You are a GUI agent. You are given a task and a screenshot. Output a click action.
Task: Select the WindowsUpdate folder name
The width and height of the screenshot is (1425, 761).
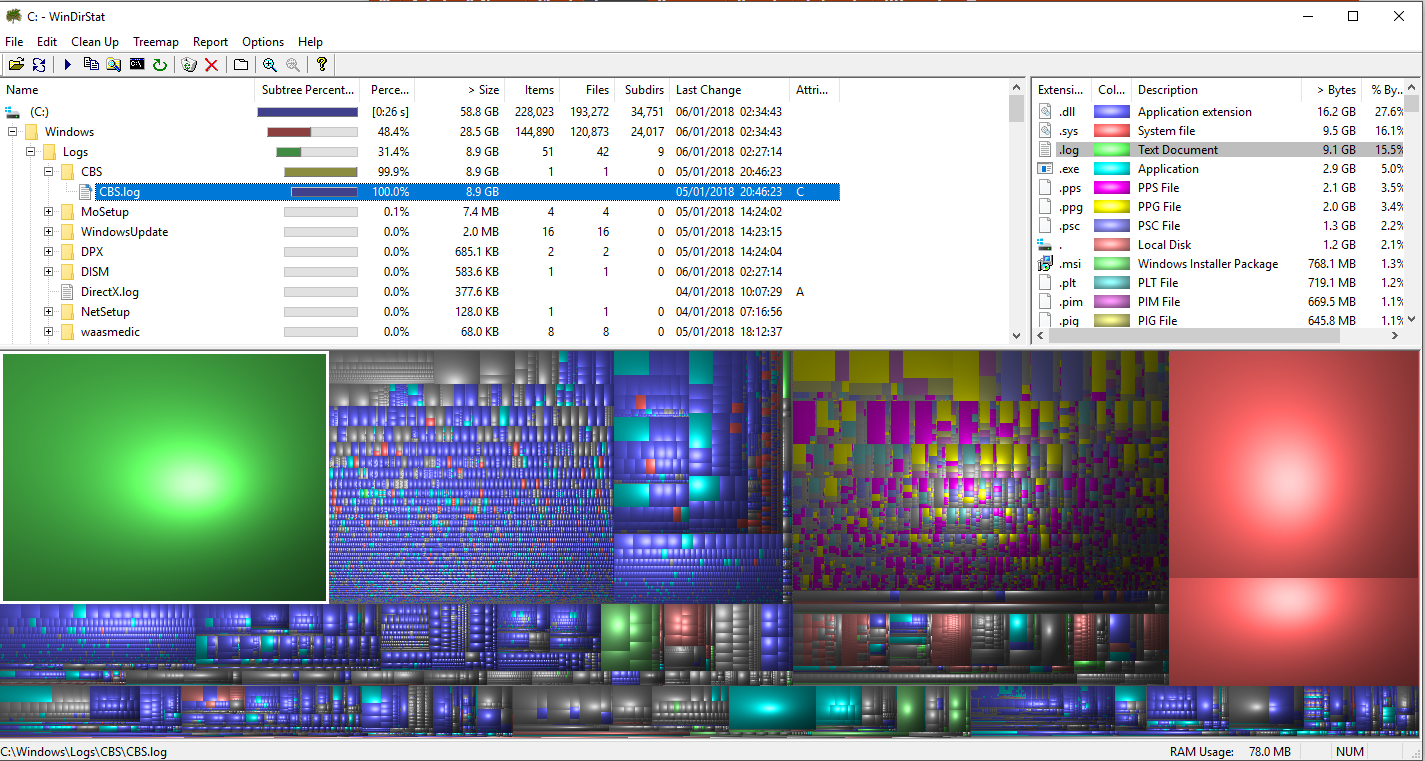124,232
